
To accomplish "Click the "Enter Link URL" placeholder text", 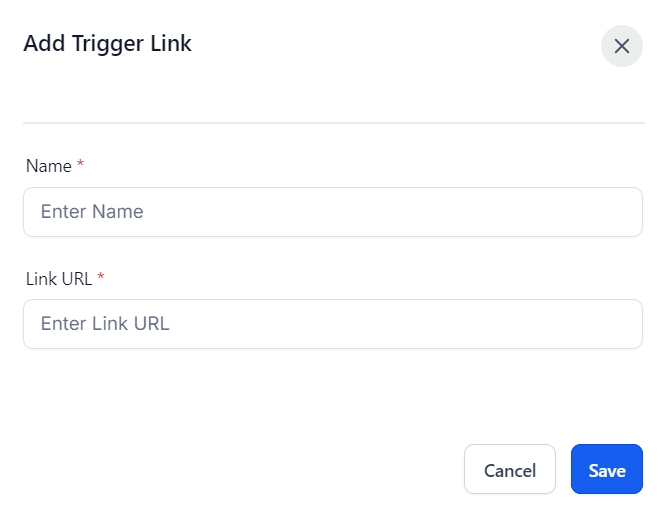I will tap(105, 324).
